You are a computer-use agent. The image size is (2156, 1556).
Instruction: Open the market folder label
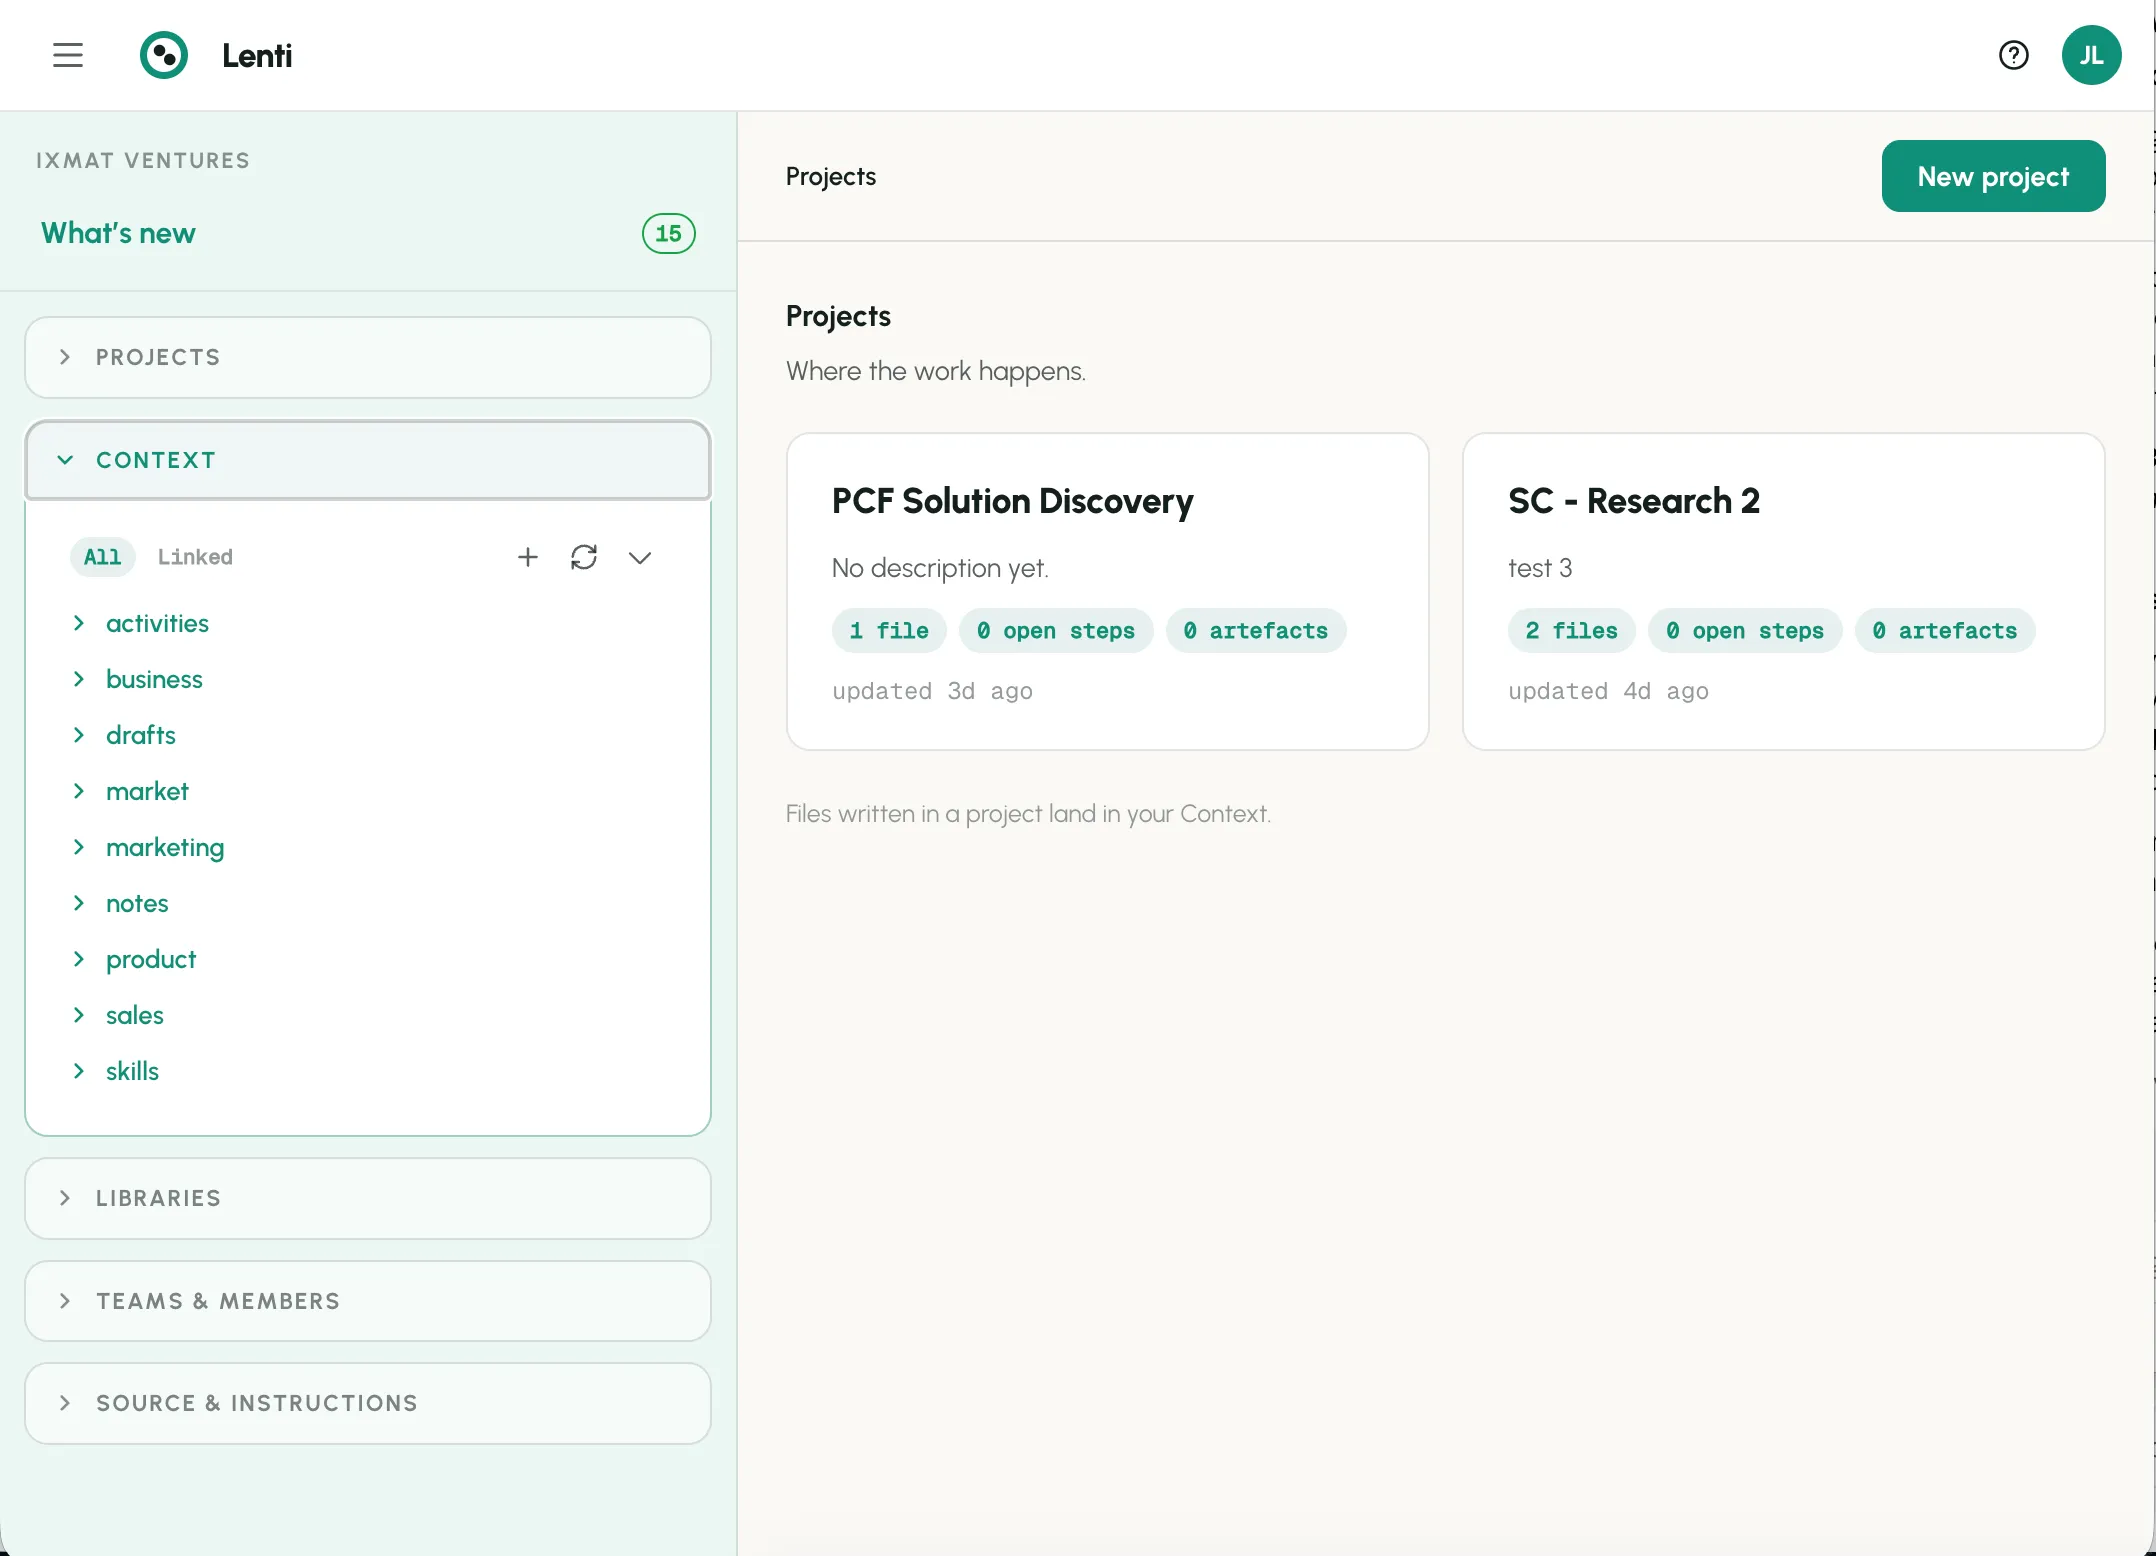147,791
